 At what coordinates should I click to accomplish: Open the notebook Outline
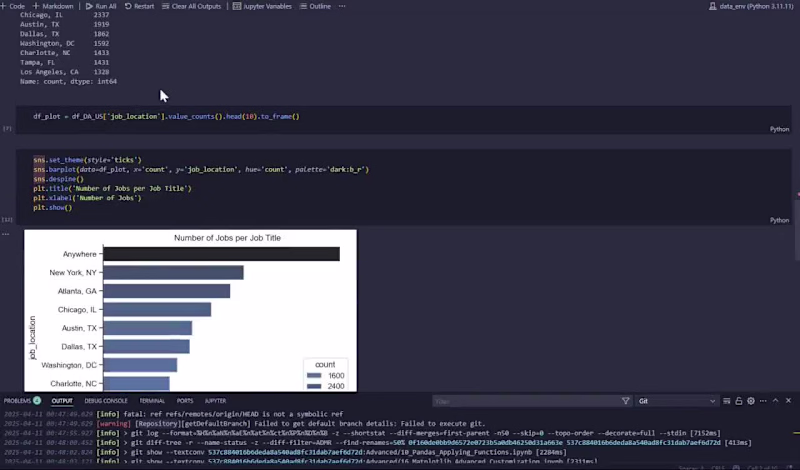pyautogui.click(x=315, y=6)
